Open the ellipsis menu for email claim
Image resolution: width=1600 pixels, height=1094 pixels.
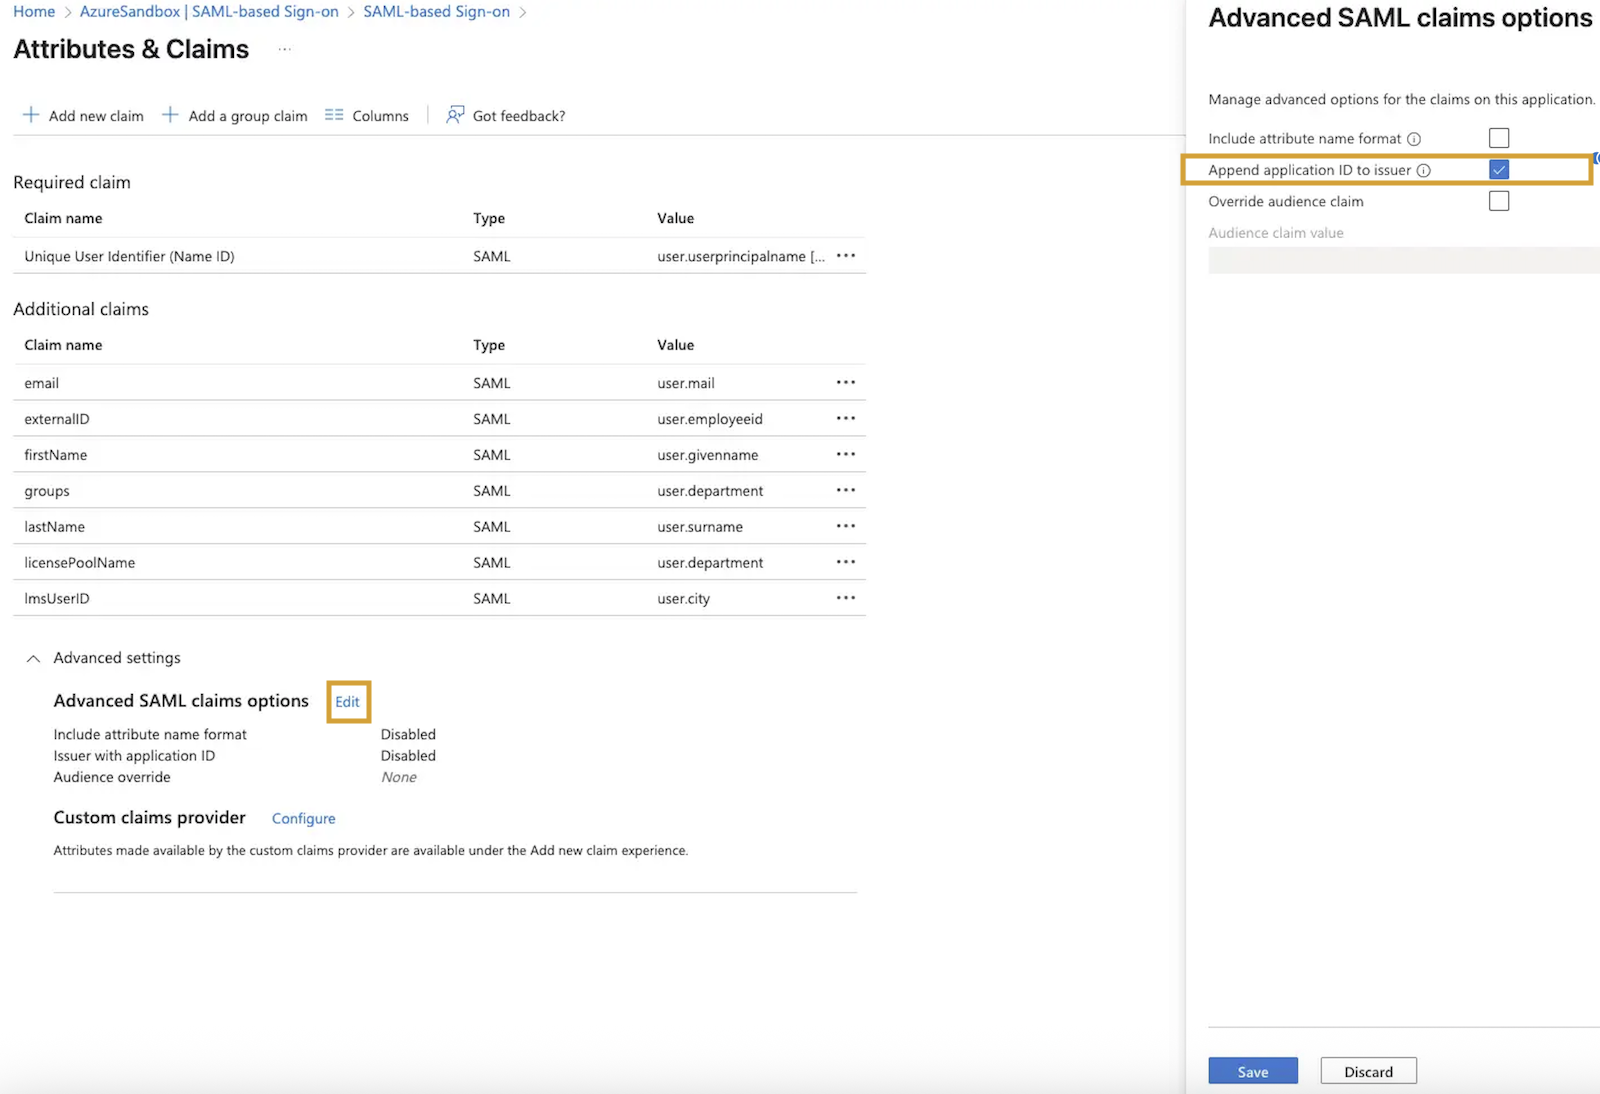[x=846, y=382]
